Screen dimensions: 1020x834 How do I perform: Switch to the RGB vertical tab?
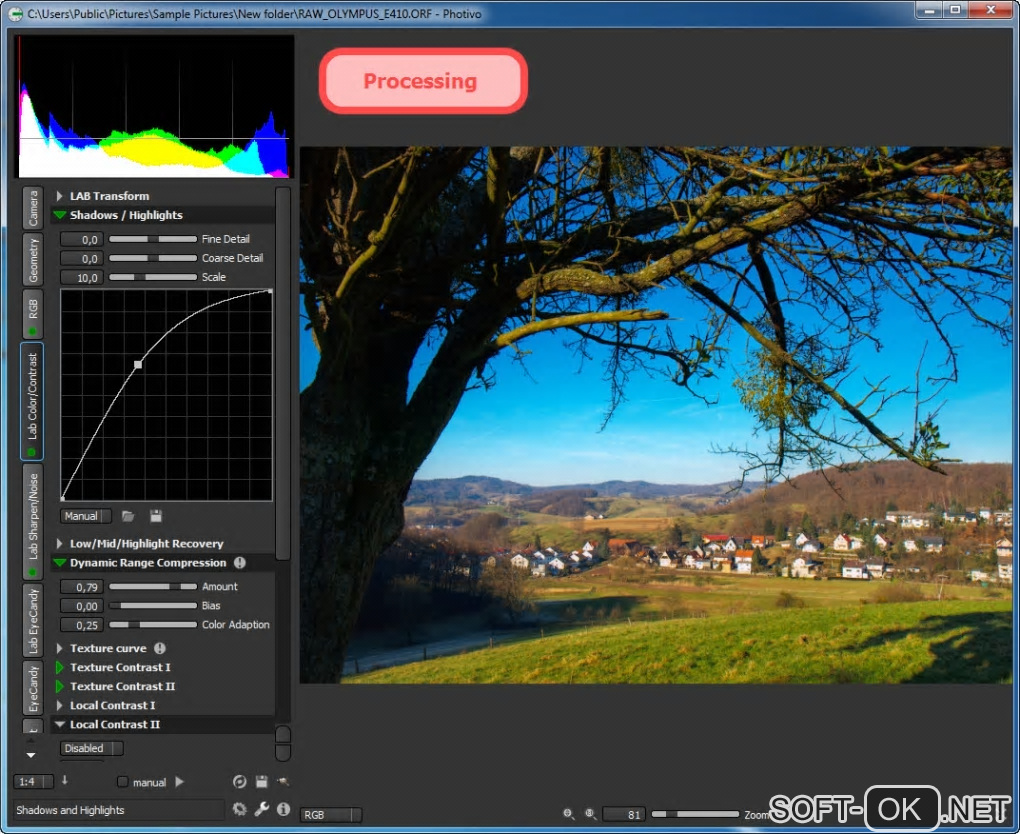[x=33, y=314]
